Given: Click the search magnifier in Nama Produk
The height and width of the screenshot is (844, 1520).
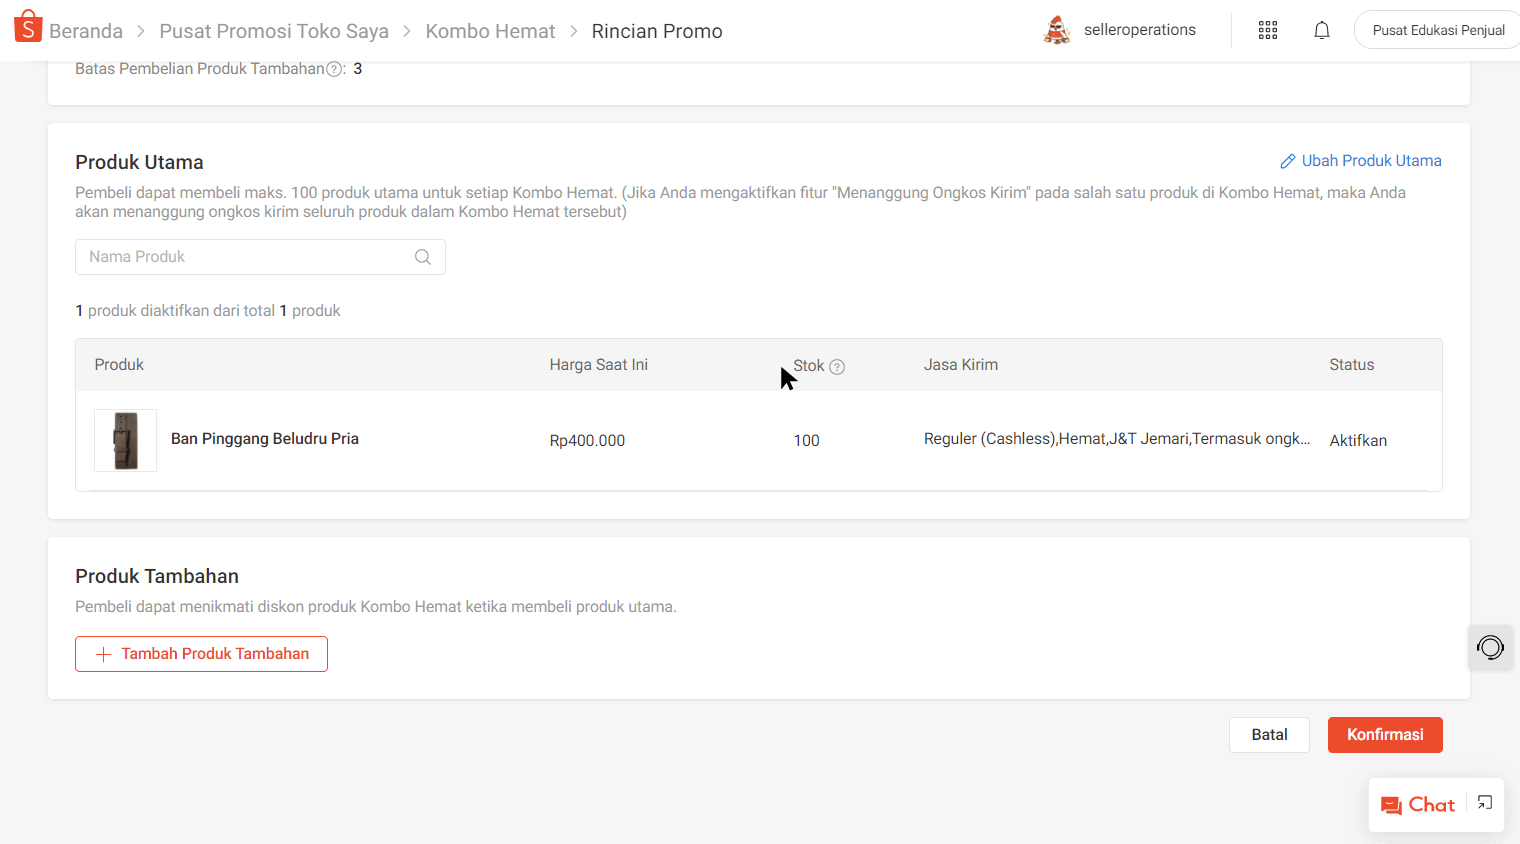Looking at the screenshot, I should [x=423, y=257].
